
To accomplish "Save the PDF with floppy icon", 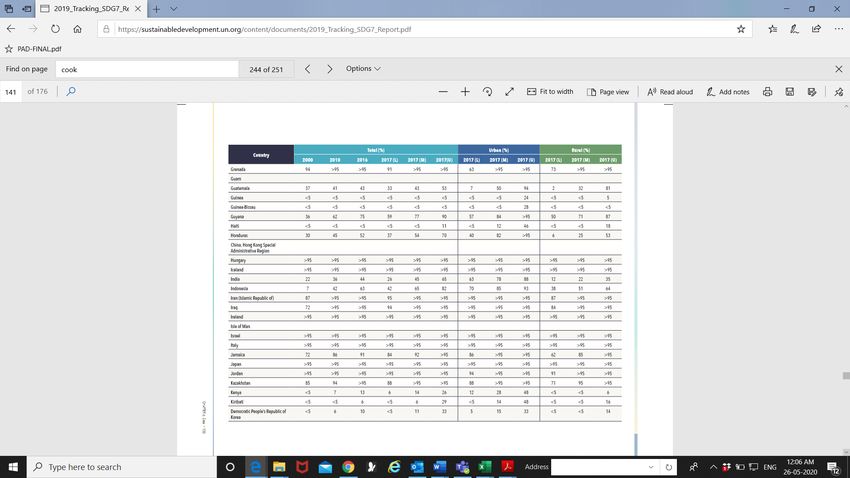I will click(x=790, y=92).
